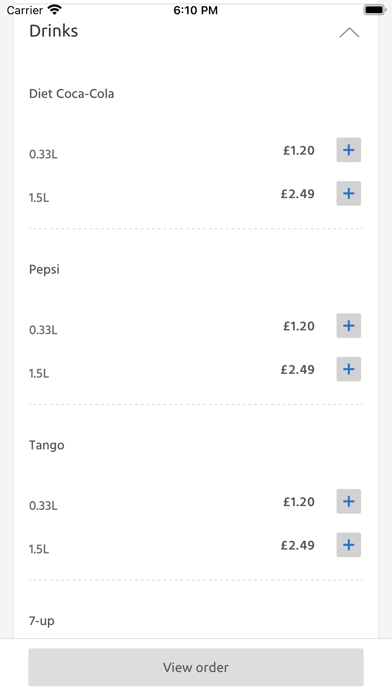Tap the Wi-Fi icon in status bar
This screenshot has width=392, height=696.
[x=55, y=10]
